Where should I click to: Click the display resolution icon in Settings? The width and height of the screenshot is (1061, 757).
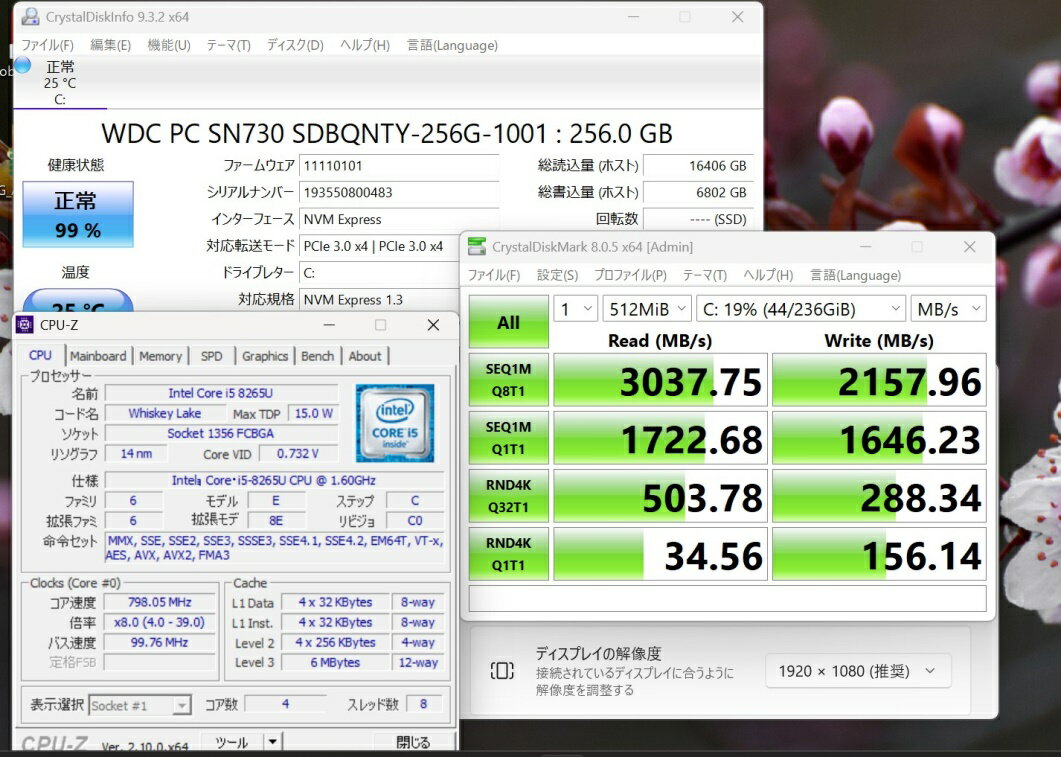502,671
